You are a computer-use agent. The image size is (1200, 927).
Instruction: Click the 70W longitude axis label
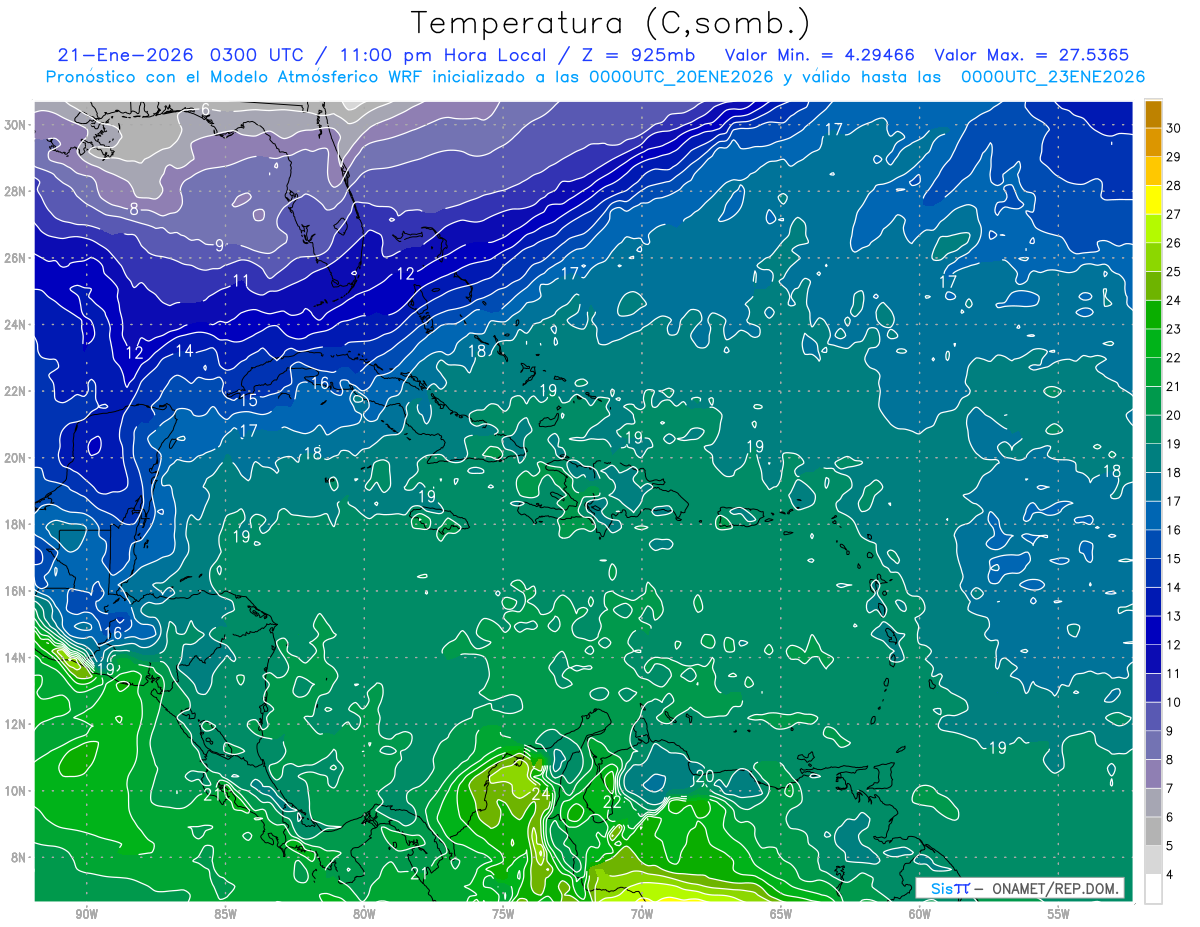point(642,914)
